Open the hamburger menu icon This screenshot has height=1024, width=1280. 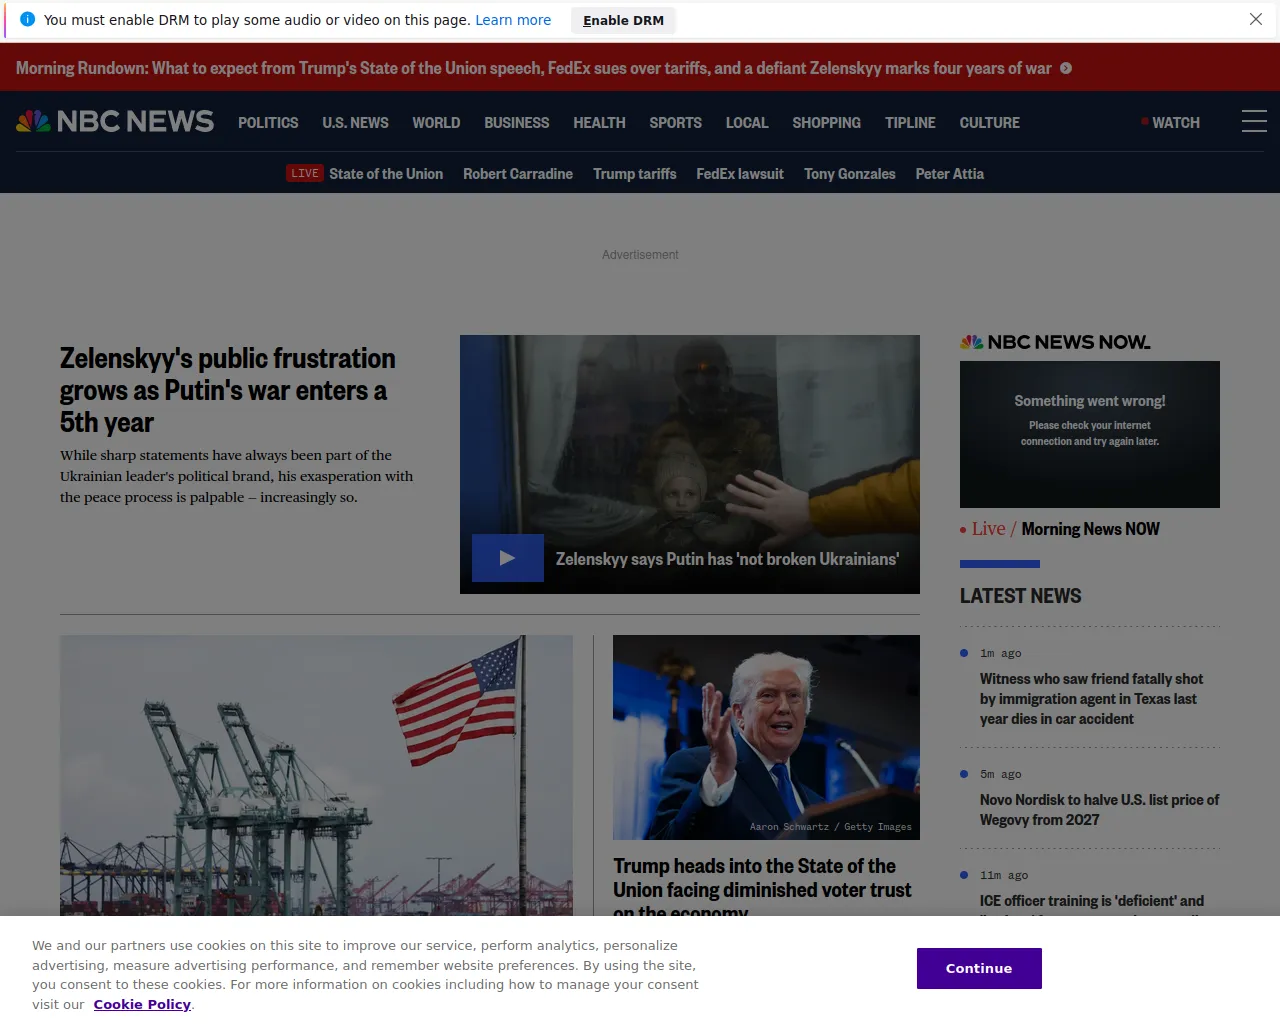[x=1254, y=122]
